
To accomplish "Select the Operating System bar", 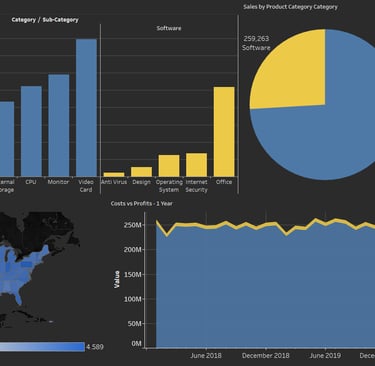I will [x=169, y=166].
